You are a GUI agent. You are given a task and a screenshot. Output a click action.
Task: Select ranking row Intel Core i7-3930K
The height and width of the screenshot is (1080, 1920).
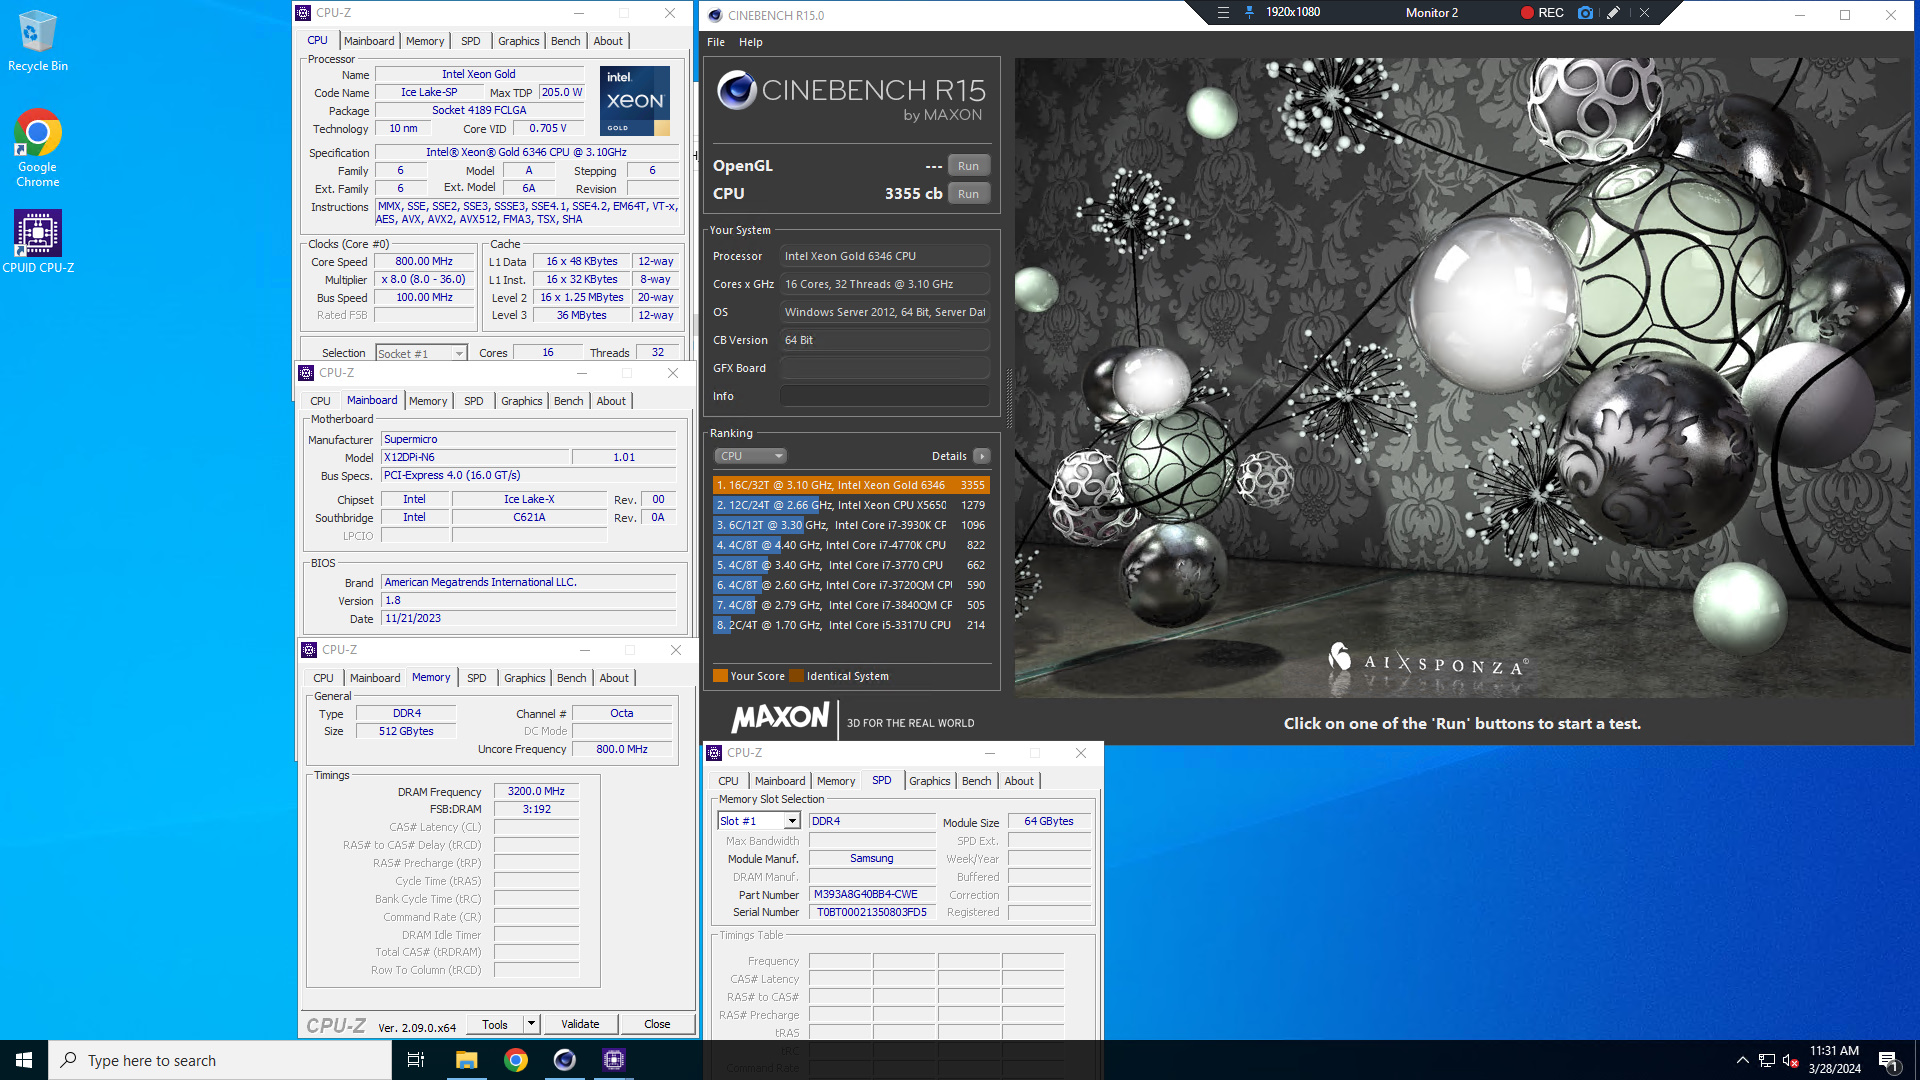click(851, 525)
